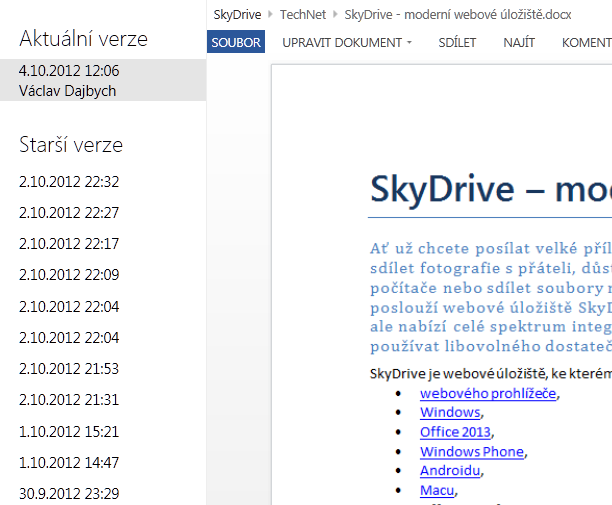Open older version 2.10.2012 22:27

click(69, 213)
